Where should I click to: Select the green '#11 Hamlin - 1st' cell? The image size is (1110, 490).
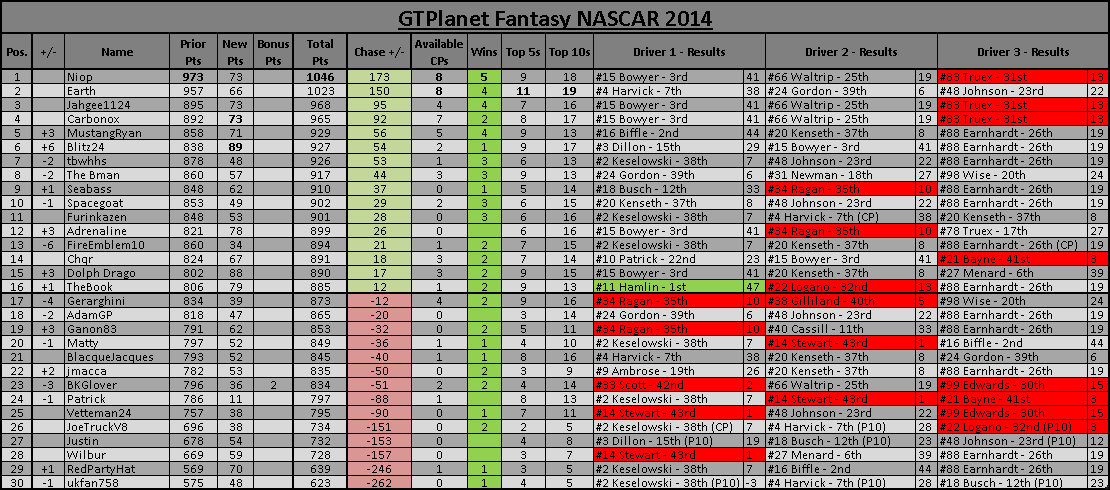point(669,287)
